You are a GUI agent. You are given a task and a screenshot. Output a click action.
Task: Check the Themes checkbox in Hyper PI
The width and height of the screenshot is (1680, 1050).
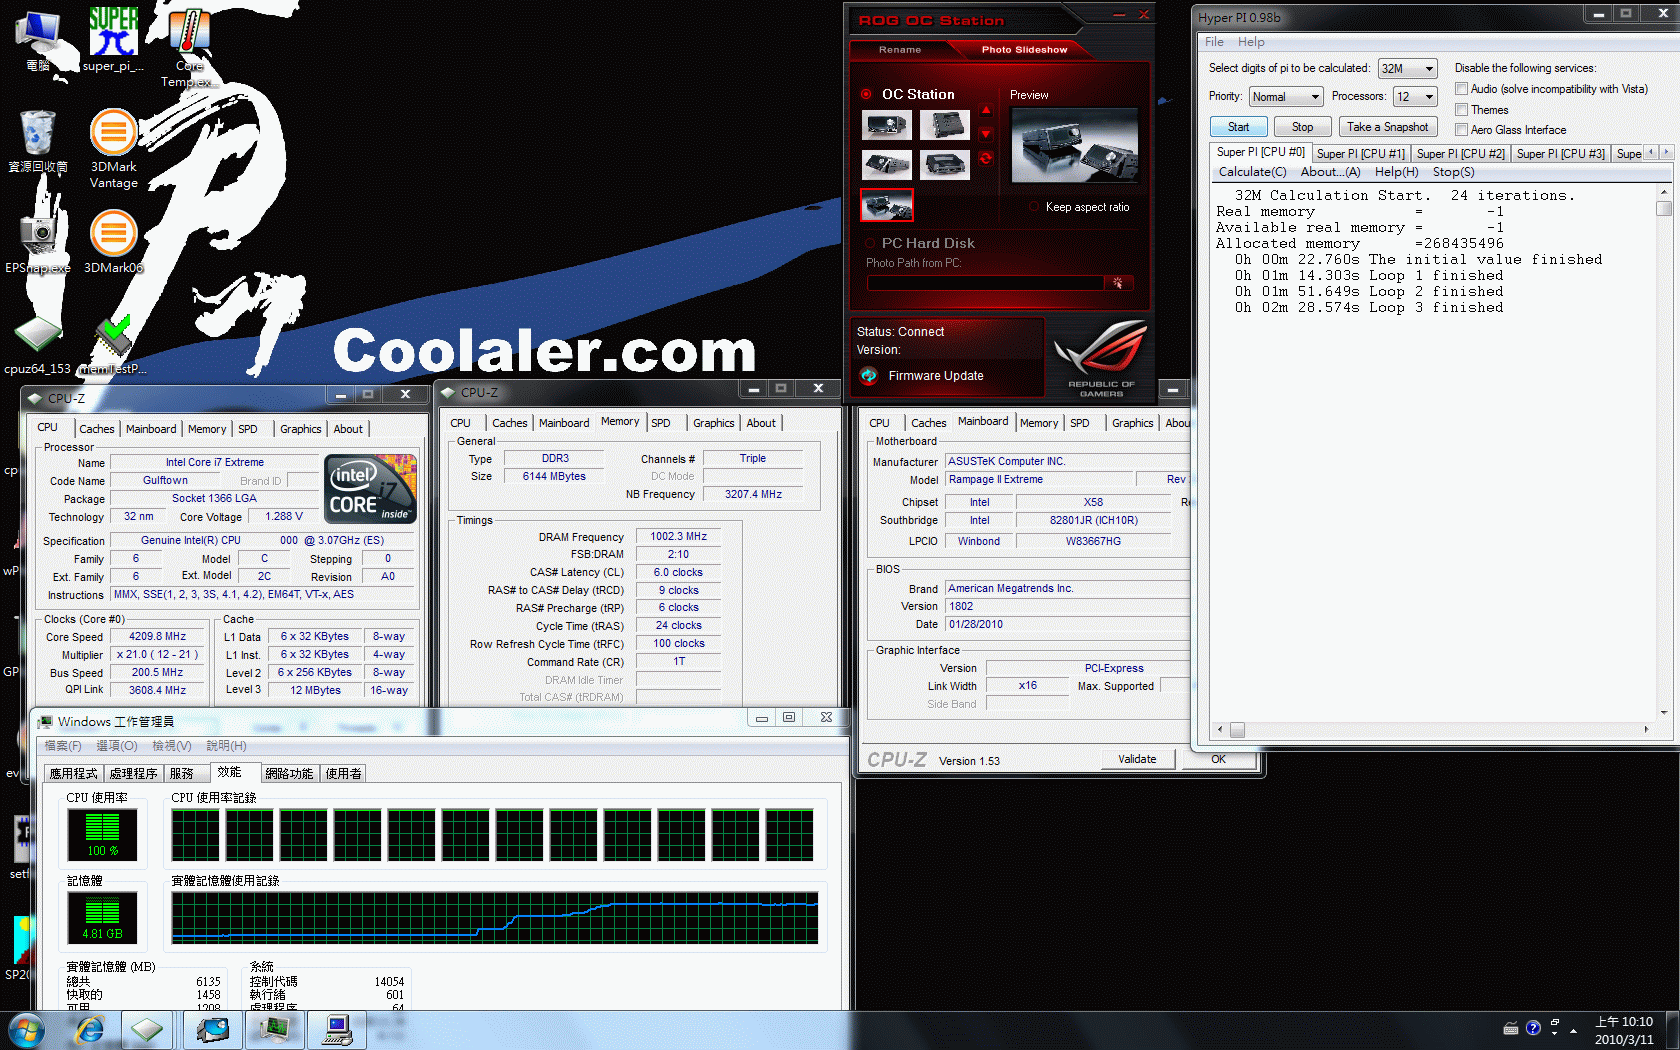[1461, 110]
